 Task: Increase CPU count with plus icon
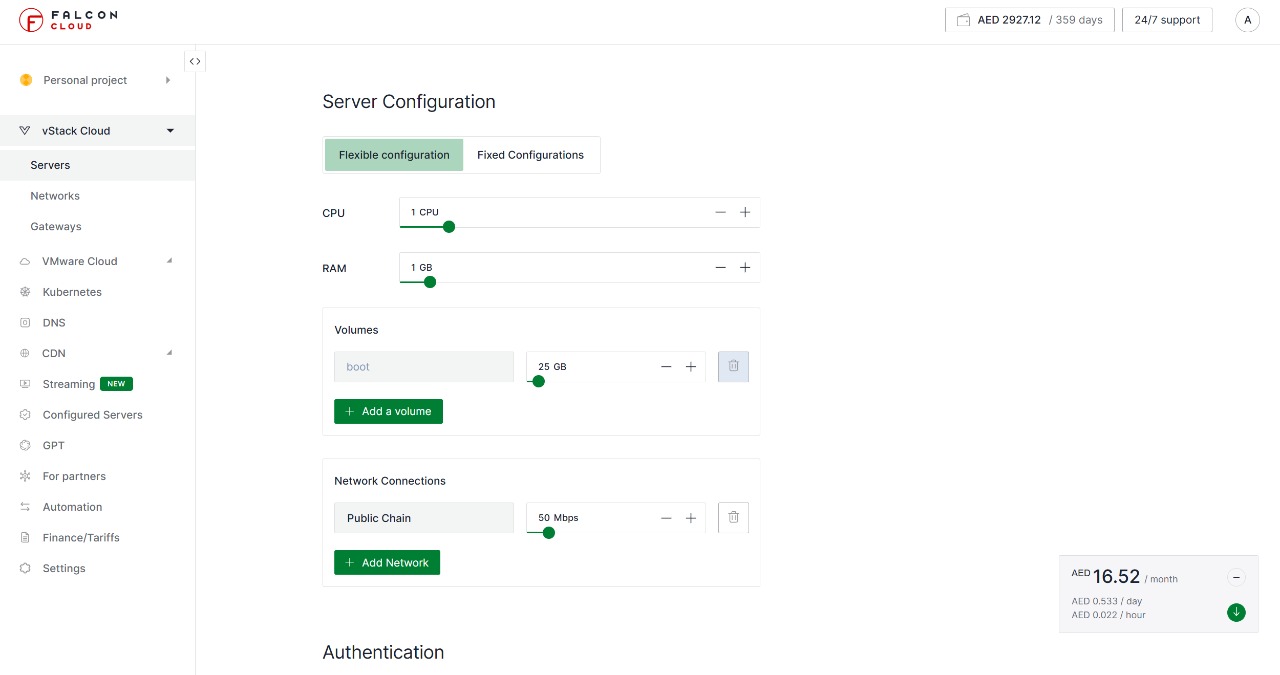pos(745,212)
